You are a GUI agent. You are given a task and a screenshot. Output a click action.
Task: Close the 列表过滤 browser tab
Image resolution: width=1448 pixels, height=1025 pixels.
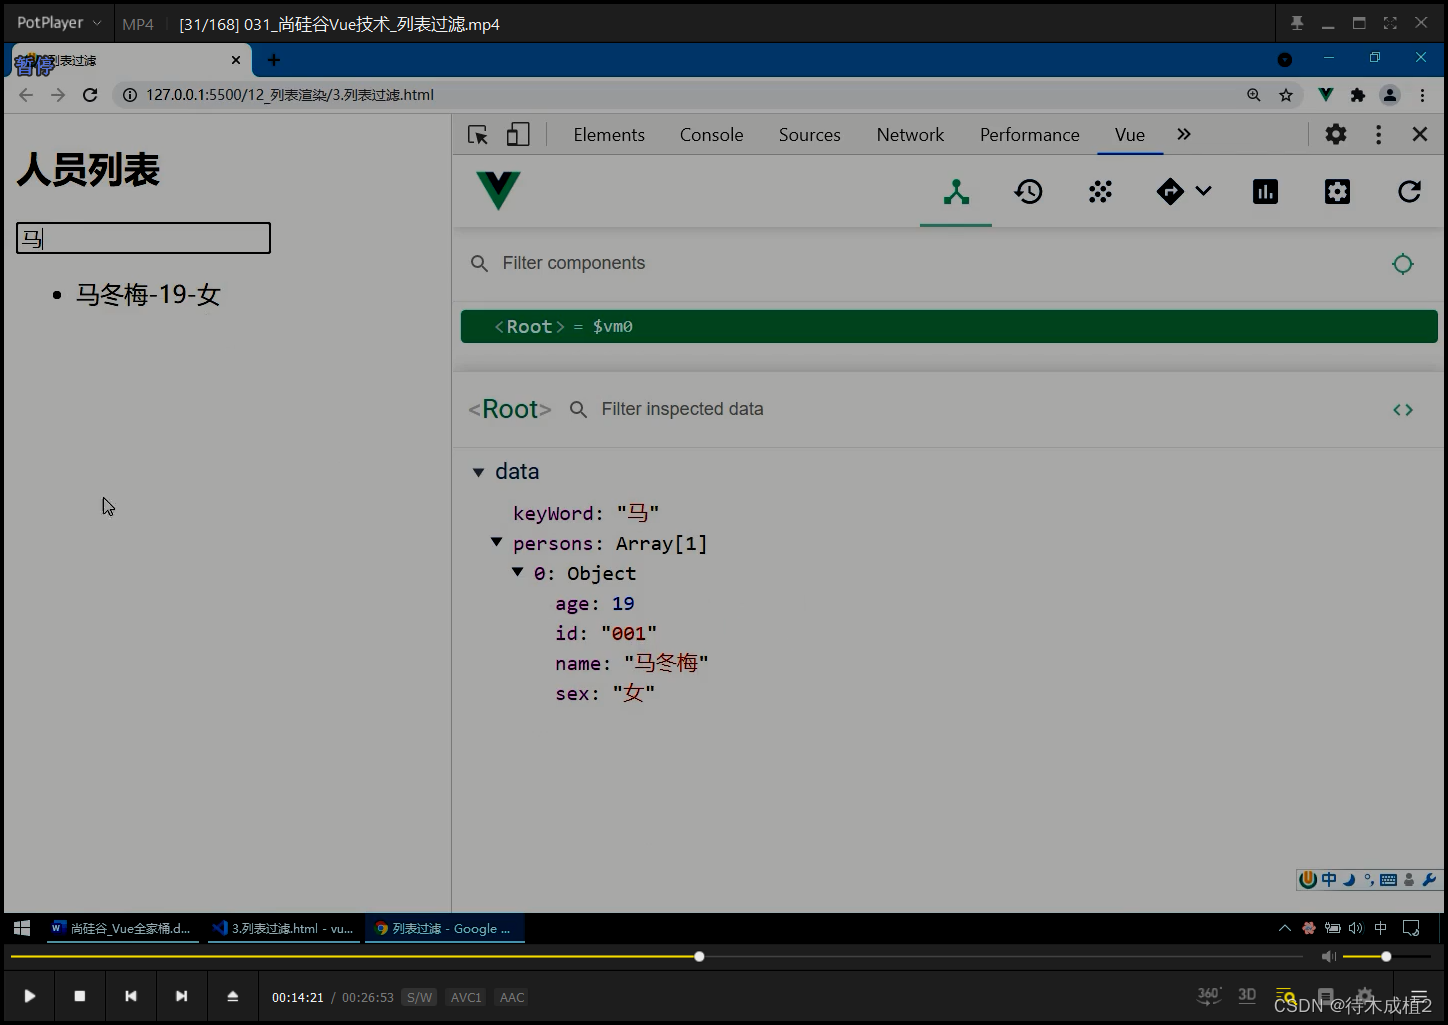[x=236, y=60]
